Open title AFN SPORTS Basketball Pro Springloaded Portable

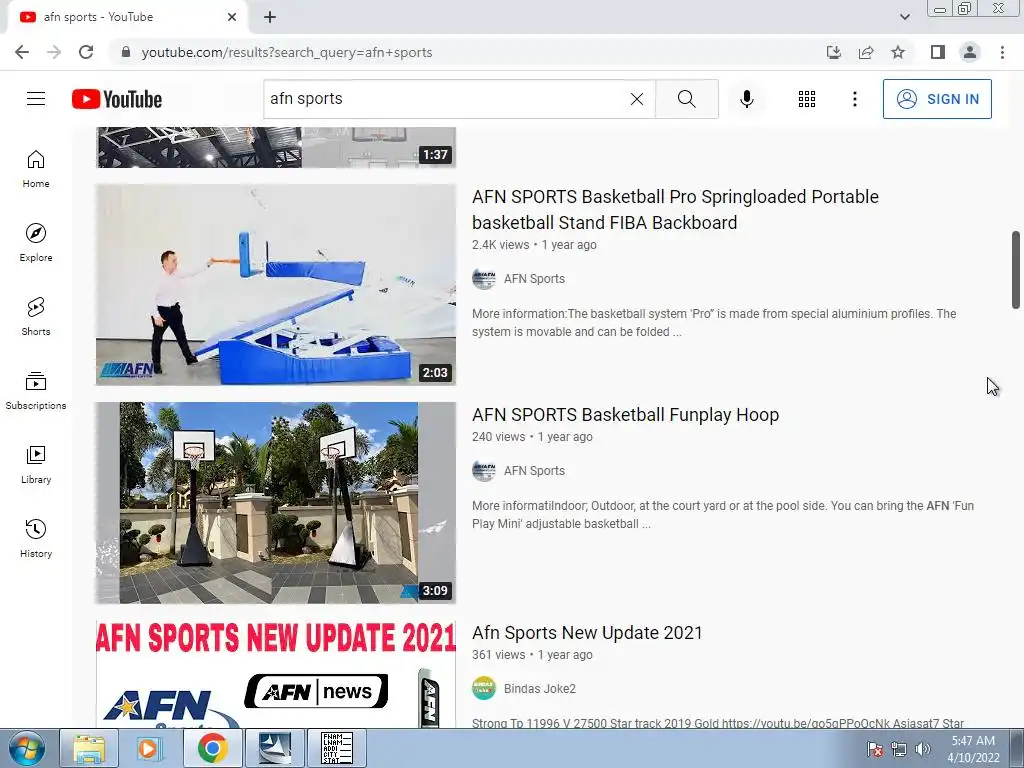675,210
